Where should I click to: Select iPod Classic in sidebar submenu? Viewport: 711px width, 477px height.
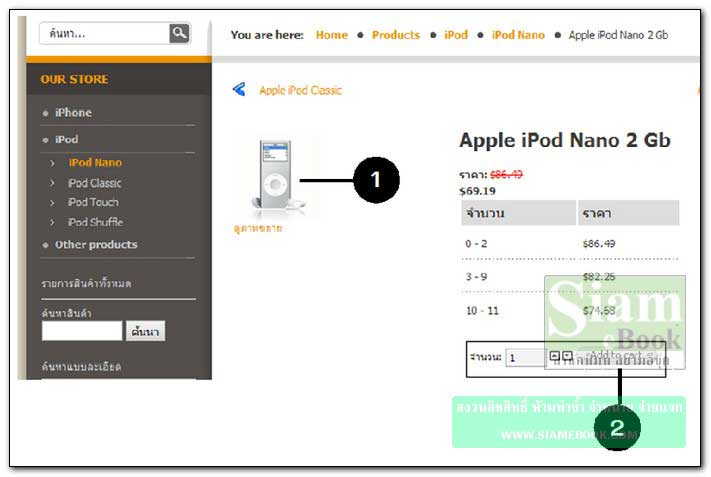(x=95, y=183)
